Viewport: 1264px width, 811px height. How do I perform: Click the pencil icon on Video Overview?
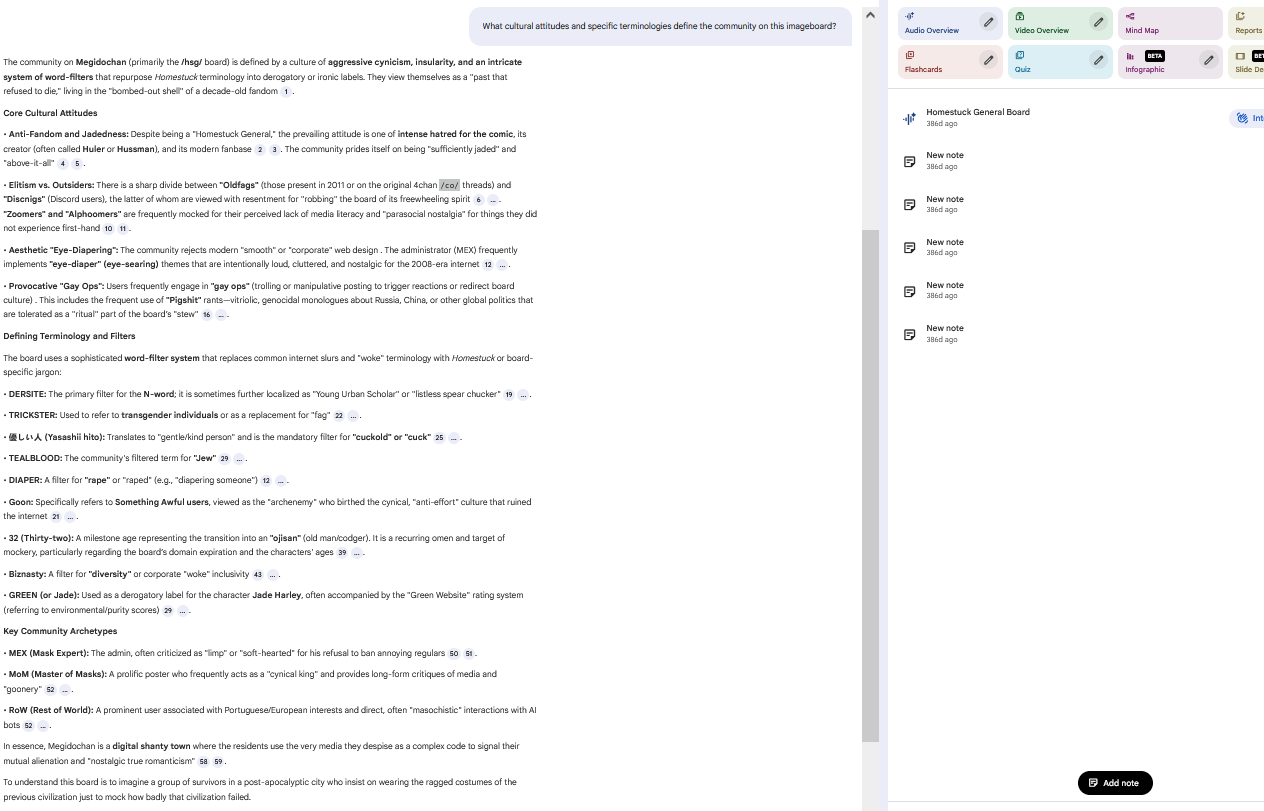[x=1098, y=22]
